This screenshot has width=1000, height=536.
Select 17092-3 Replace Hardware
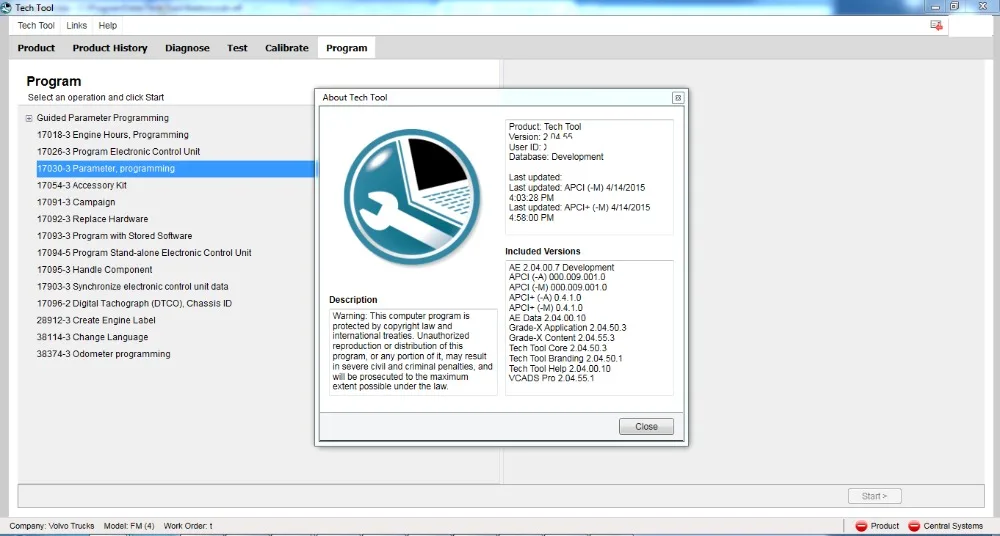[92, 219]
